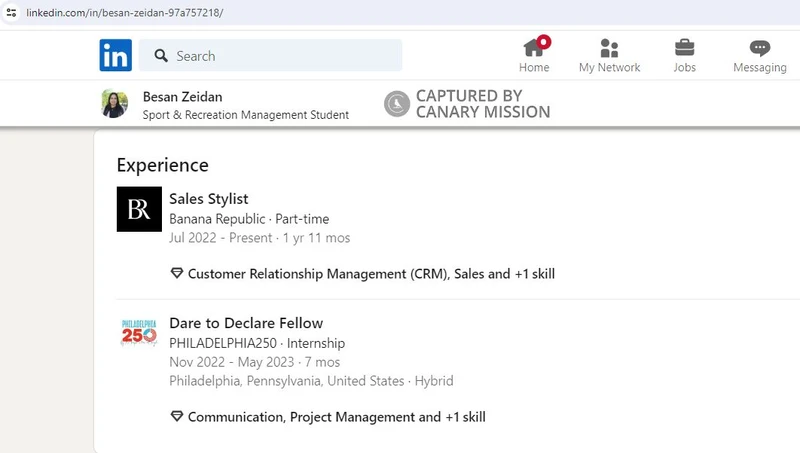Click the site settings icon in the address bar
Screen dimensions: 800x453
click(11, 12)
